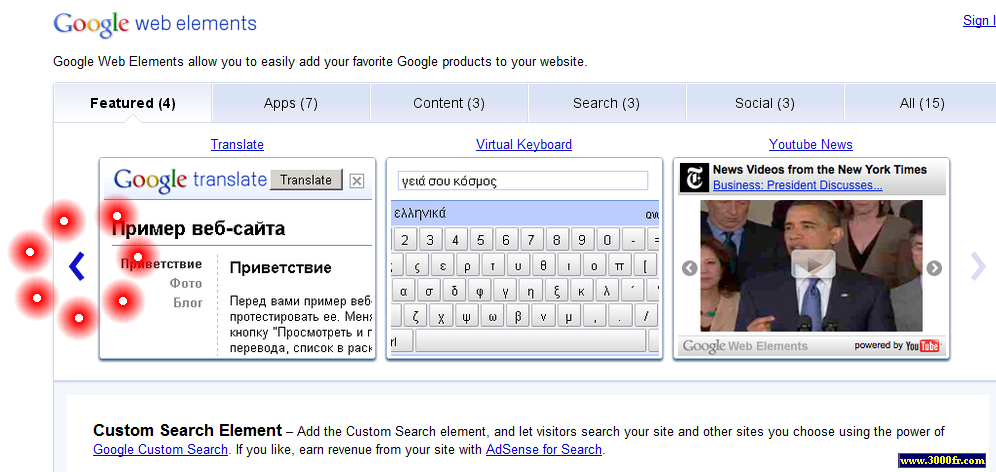Close the Google Translate bar with X
The height and width of the screenshot is (472, 996).
357,181
